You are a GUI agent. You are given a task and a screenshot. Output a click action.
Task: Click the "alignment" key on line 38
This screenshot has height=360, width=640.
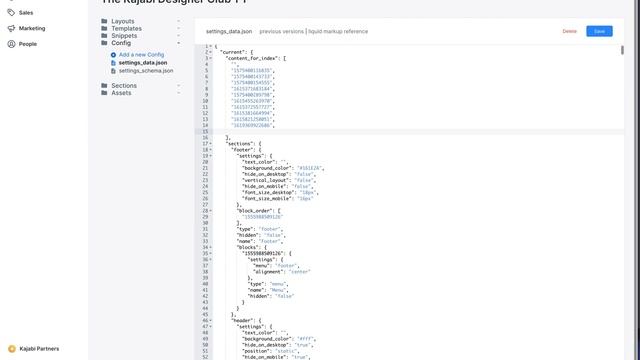(268, 272)
